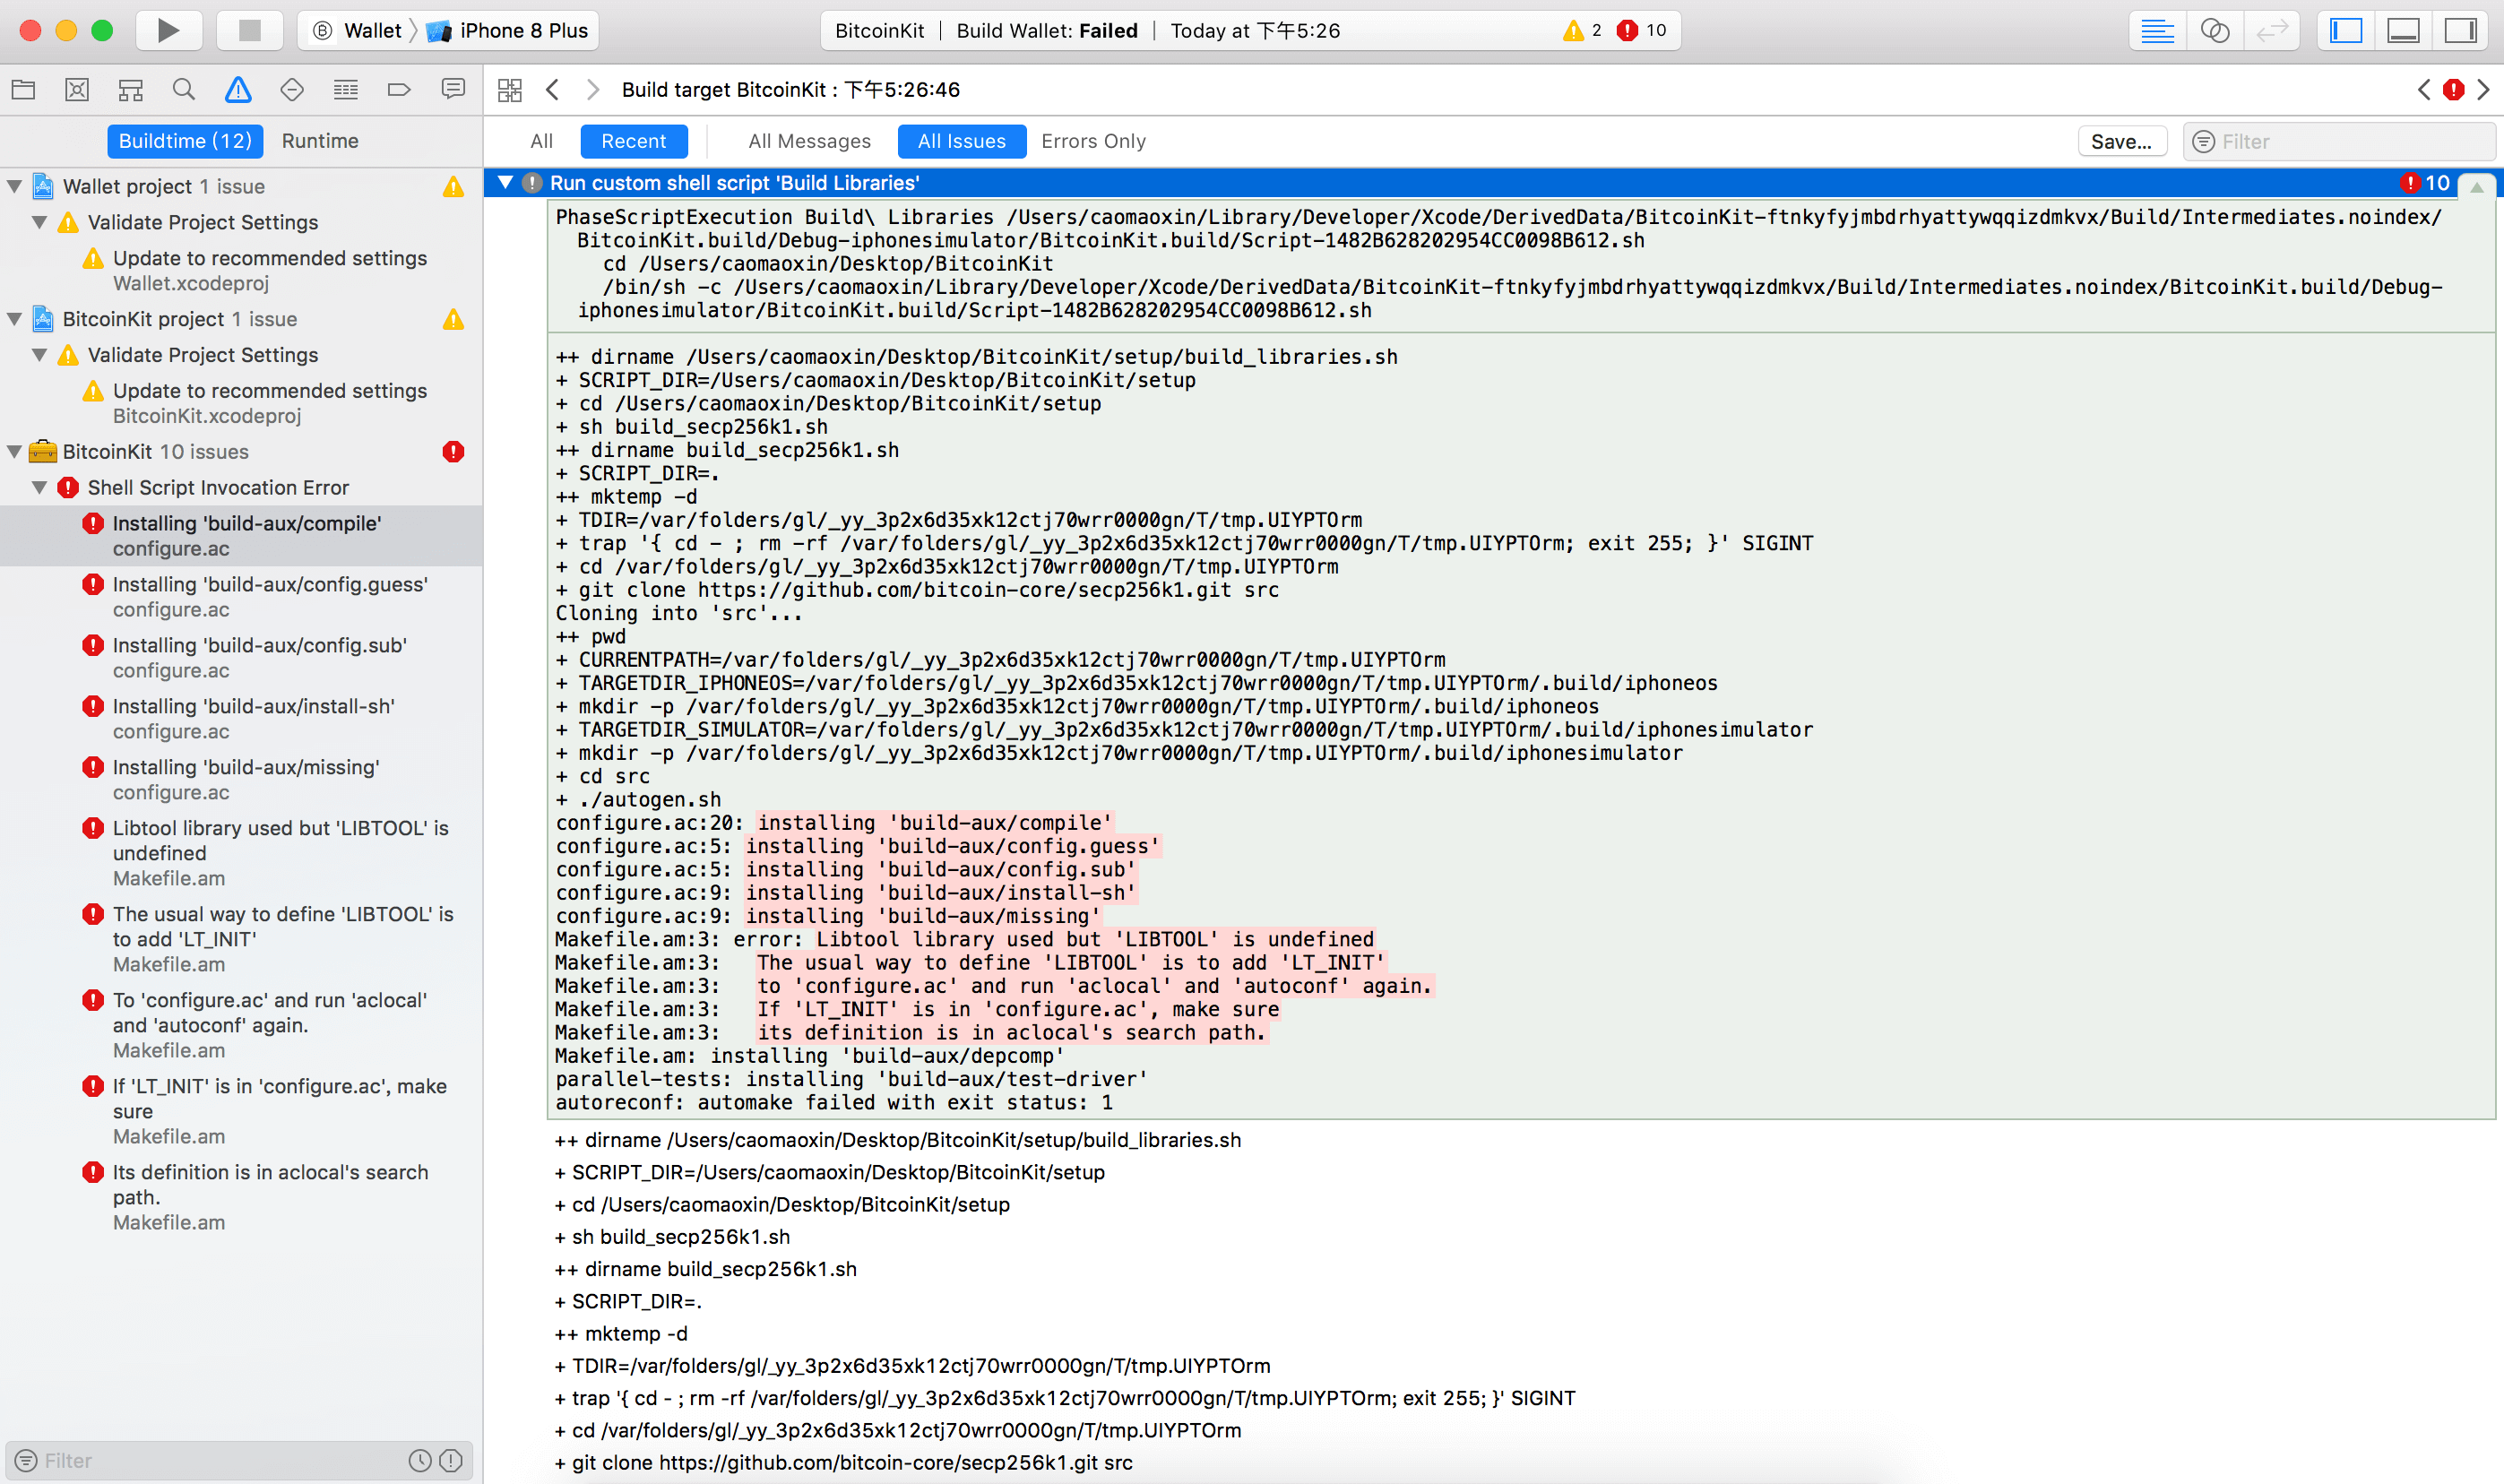The width and height of the screenshot is (2504, 1484).
Task: Click the Save... button
Action: [x=2121, y=141]
